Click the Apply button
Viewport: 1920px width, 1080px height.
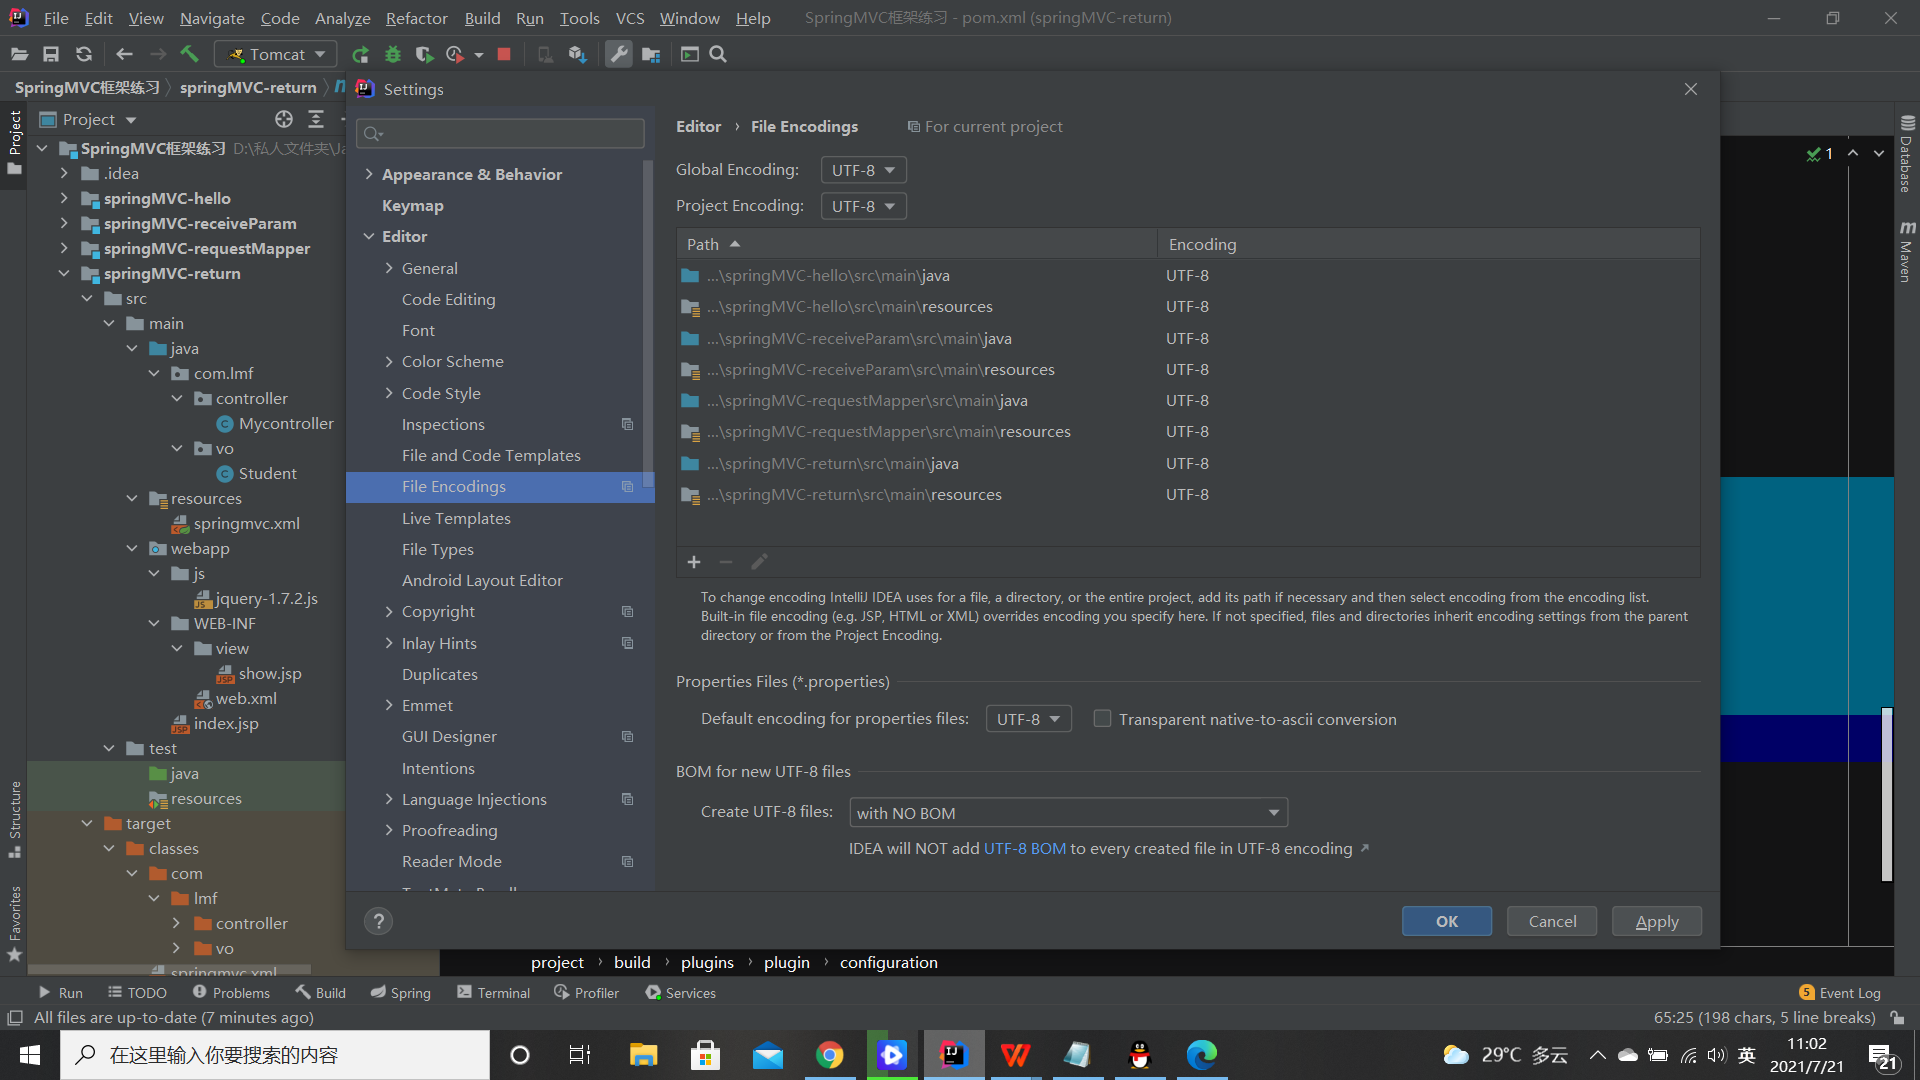[x=1657, y=921]
